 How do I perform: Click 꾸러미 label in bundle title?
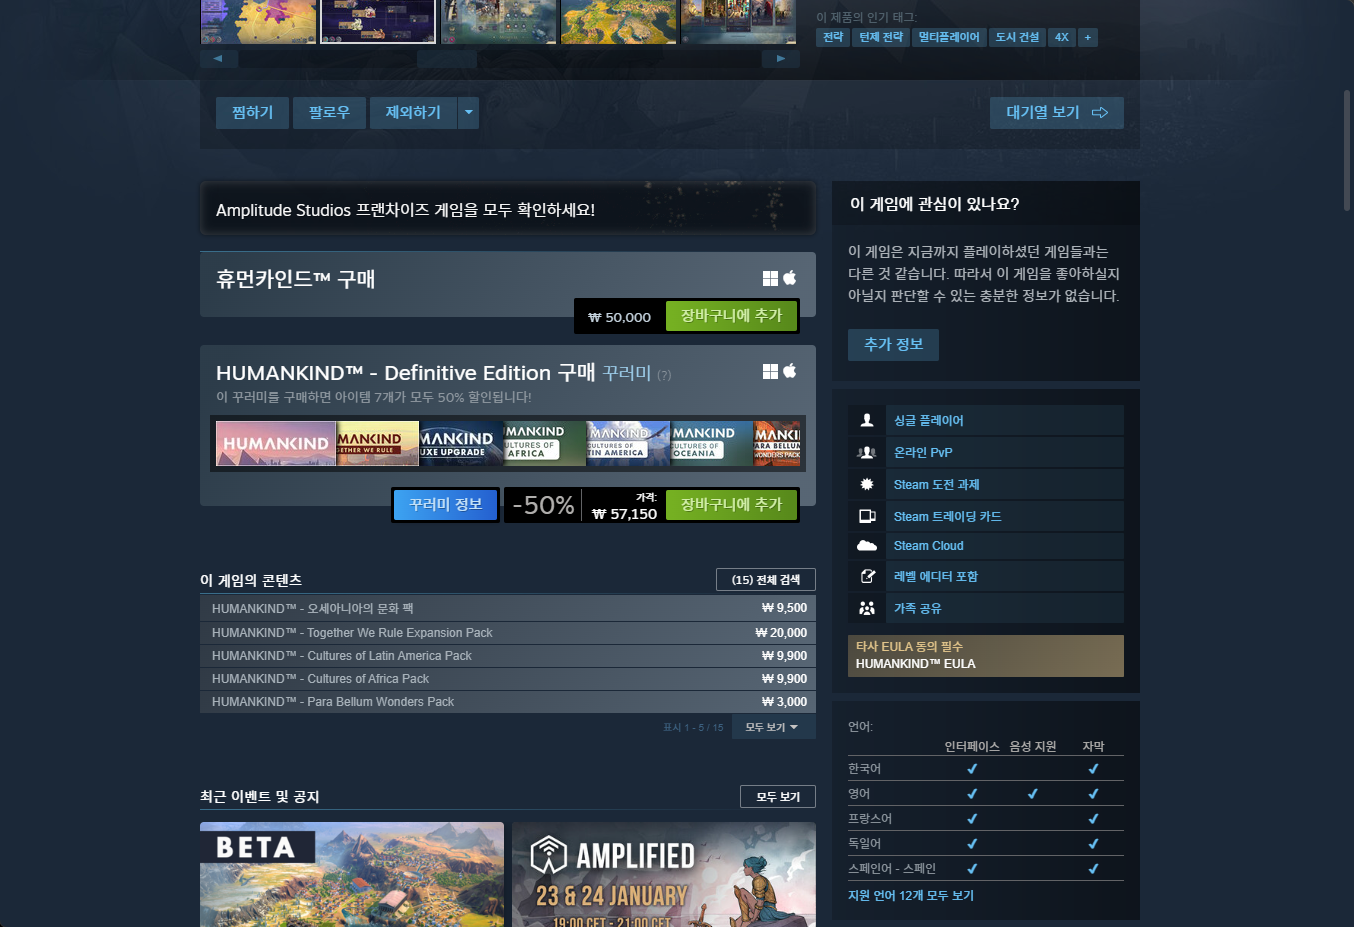click(x=627, y=373)
